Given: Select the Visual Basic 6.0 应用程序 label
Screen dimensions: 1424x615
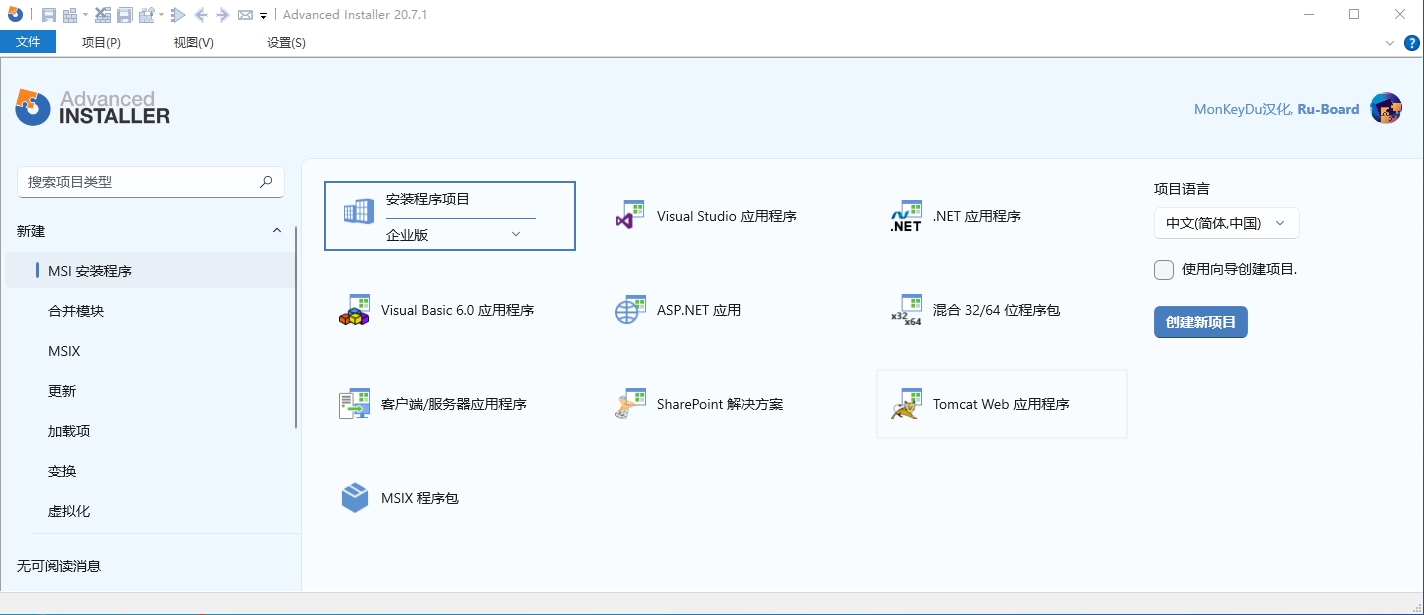Looking at the screenshot, I should (x=458, y=310).
